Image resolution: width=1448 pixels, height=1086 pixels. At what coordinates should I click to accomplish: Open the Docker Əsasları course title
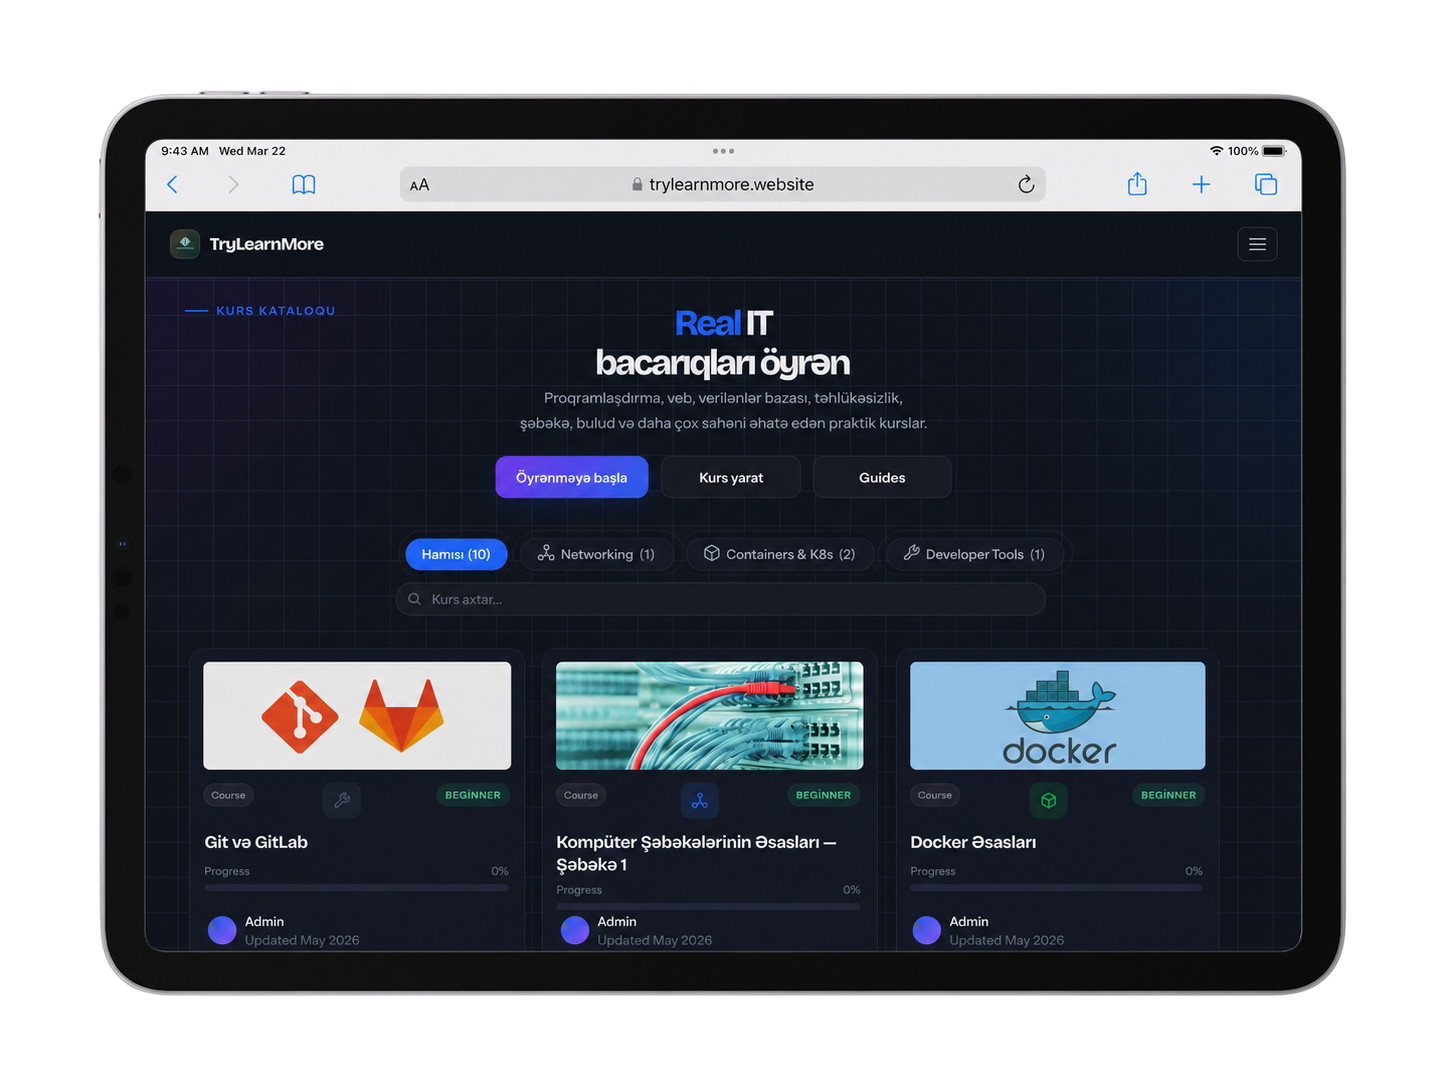point(973,842)
